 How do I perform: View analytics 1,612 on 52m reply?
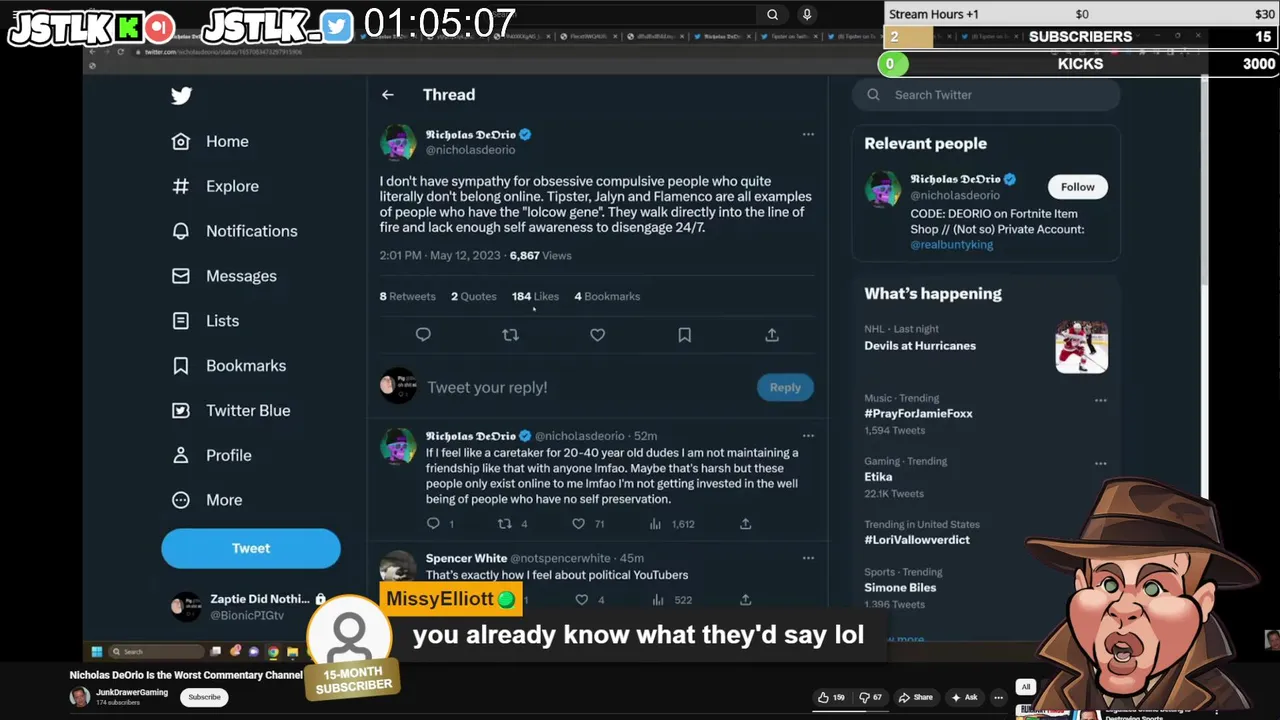click(x=672, y=524)
